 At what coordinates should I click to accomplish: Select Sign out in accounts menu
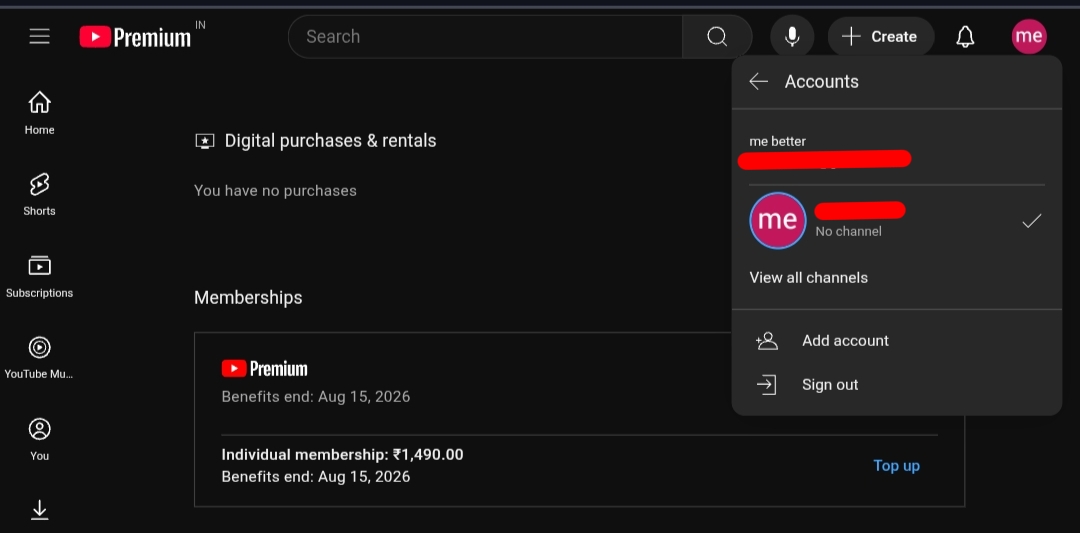click(x=830, y=385)
